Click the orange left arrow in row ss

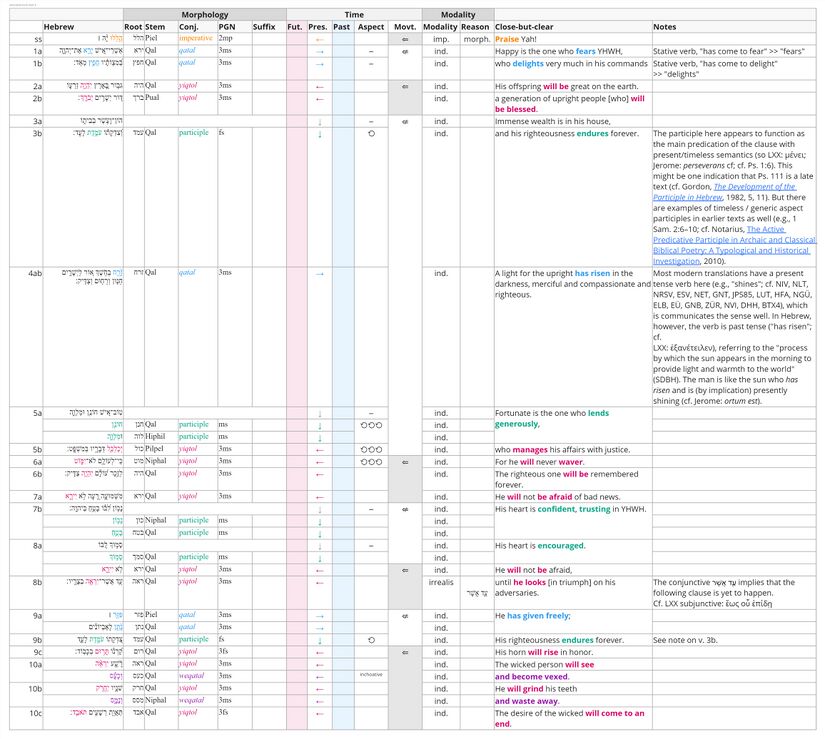click(x=319, y=38)
